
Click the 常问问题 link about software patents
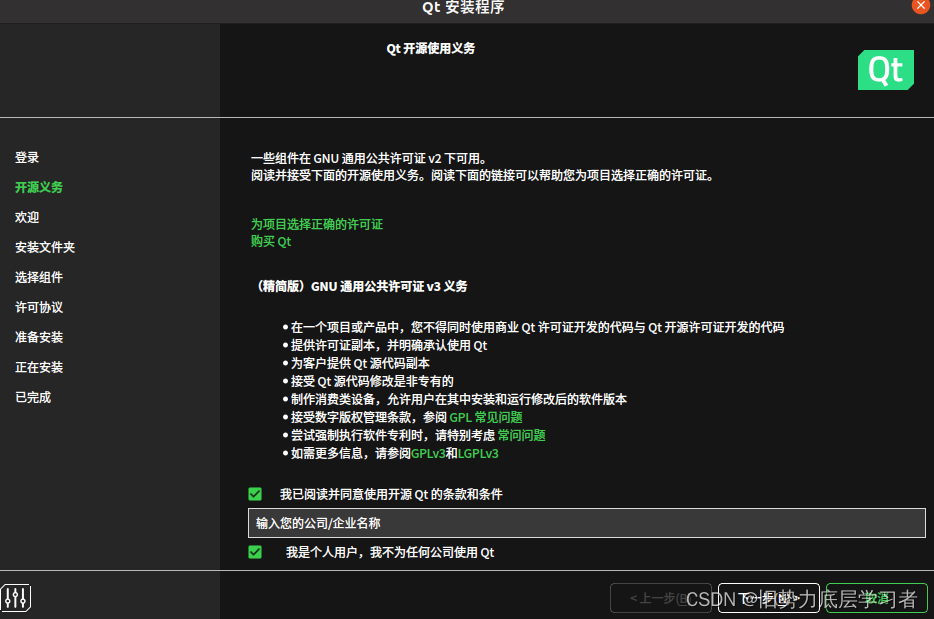pyautogui.click(x=522, y=436)
